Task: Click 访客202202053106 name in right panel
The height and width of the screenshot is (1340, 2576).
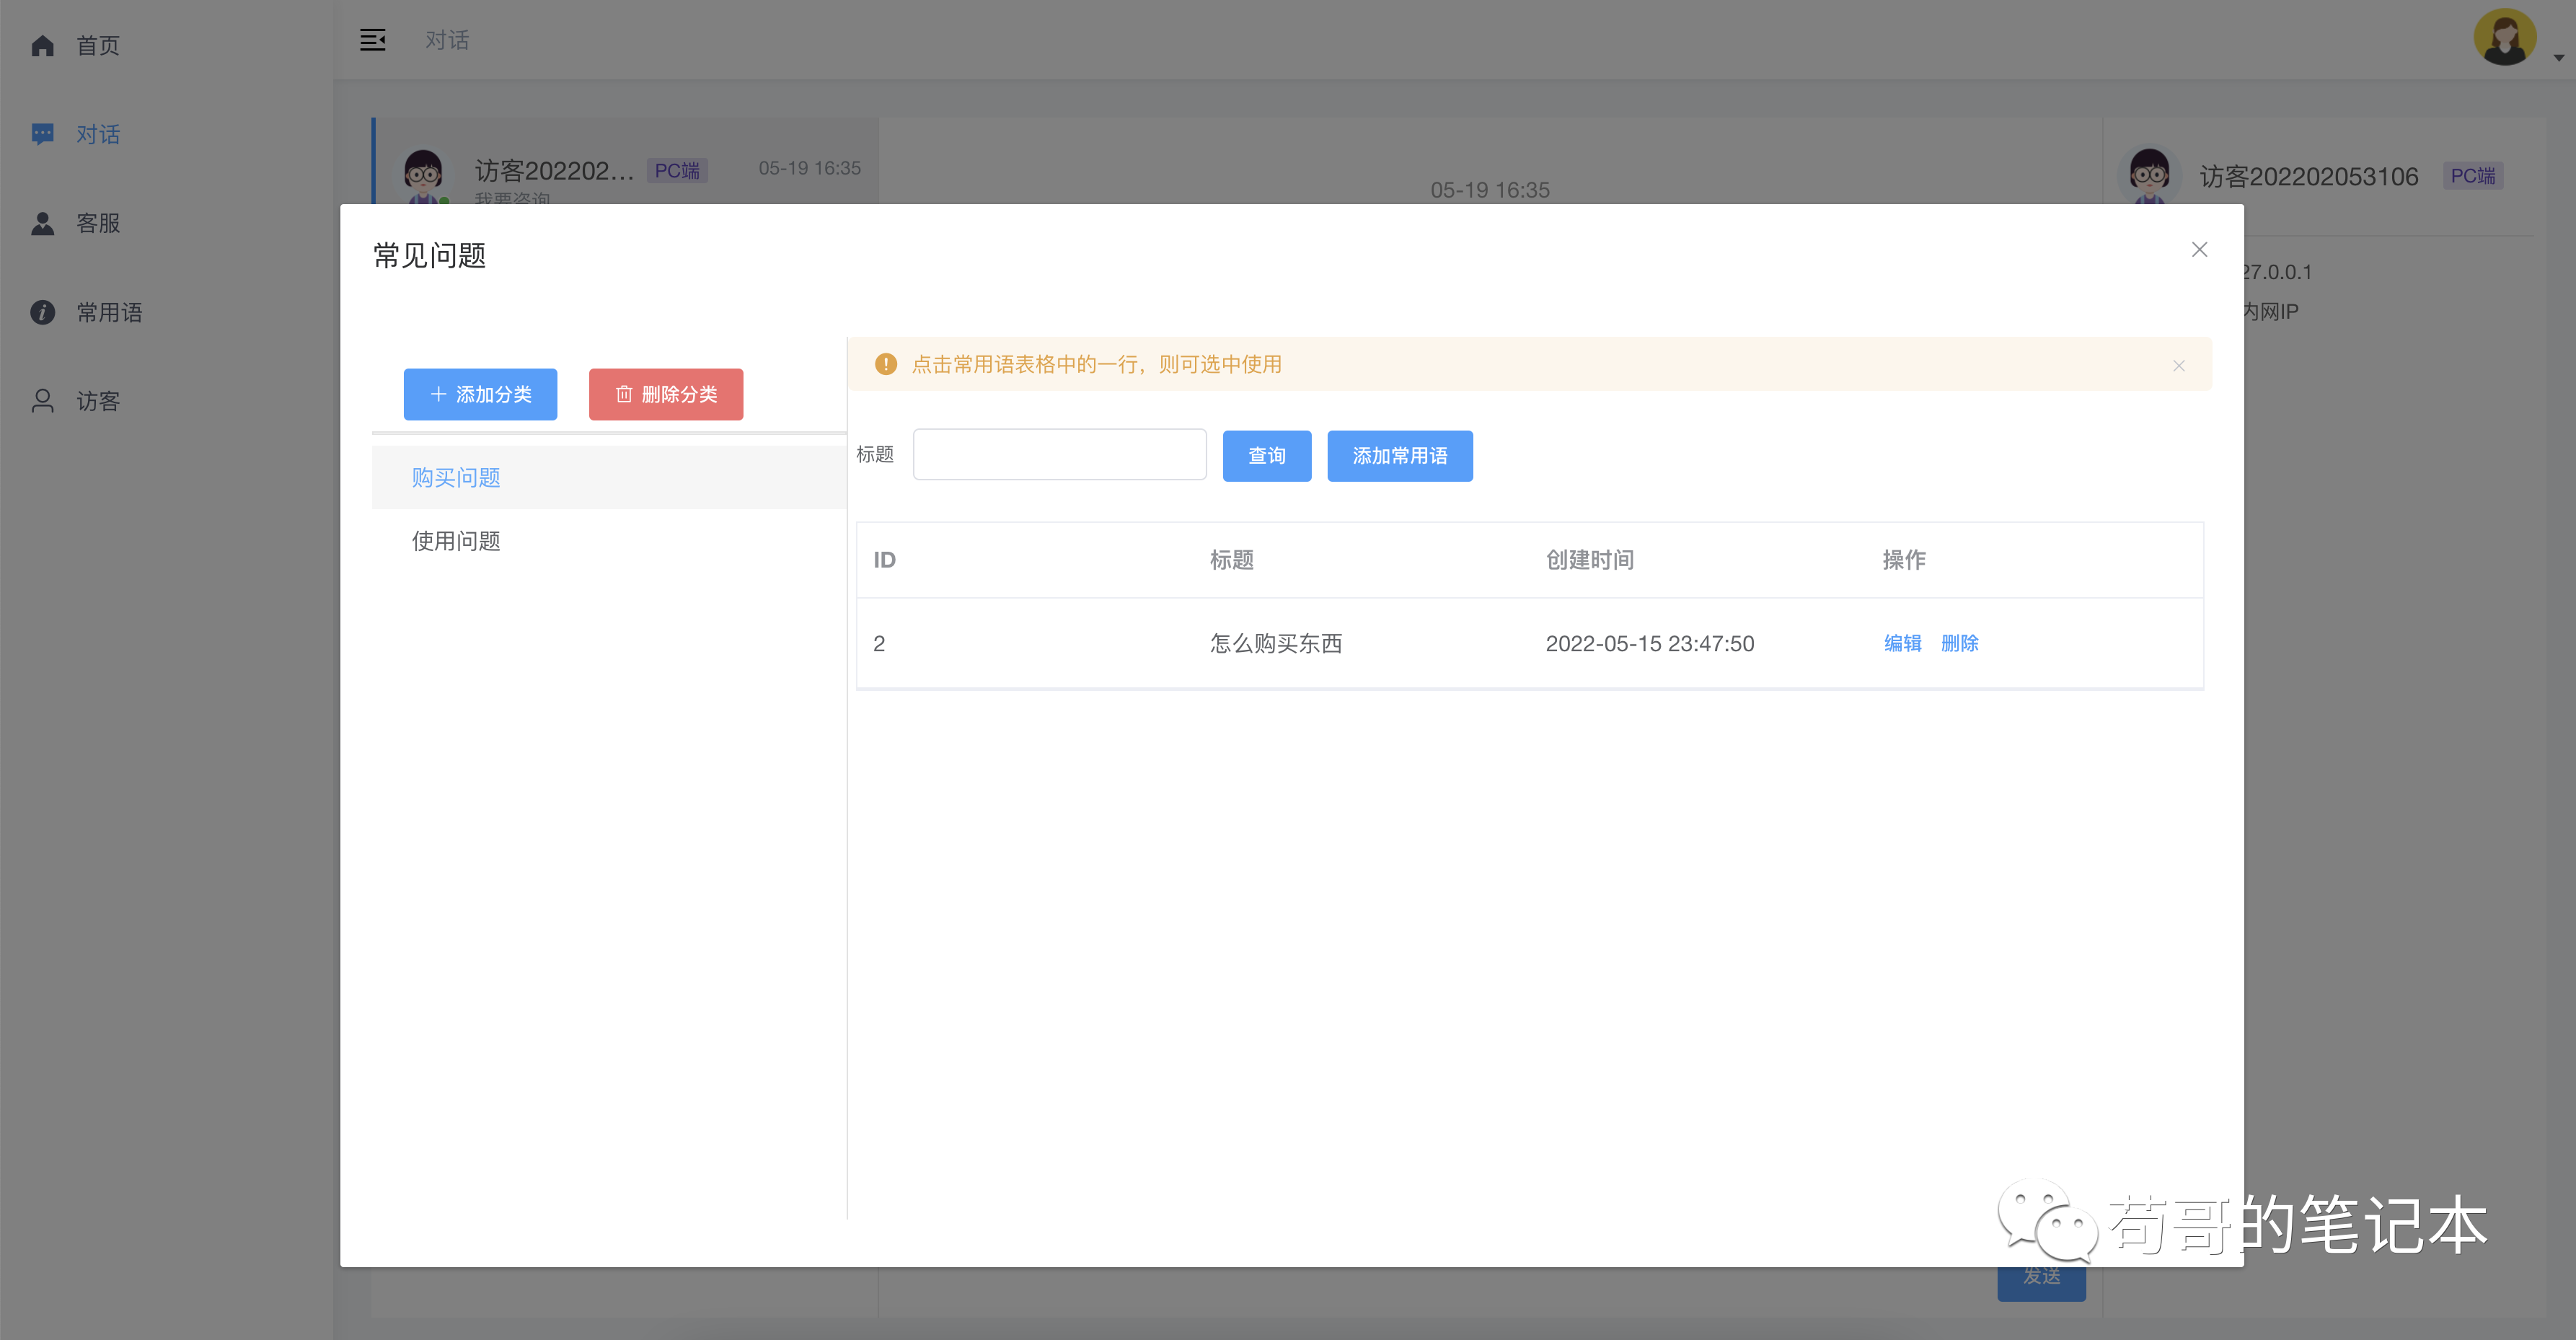Action: [x=2309, y=177]
